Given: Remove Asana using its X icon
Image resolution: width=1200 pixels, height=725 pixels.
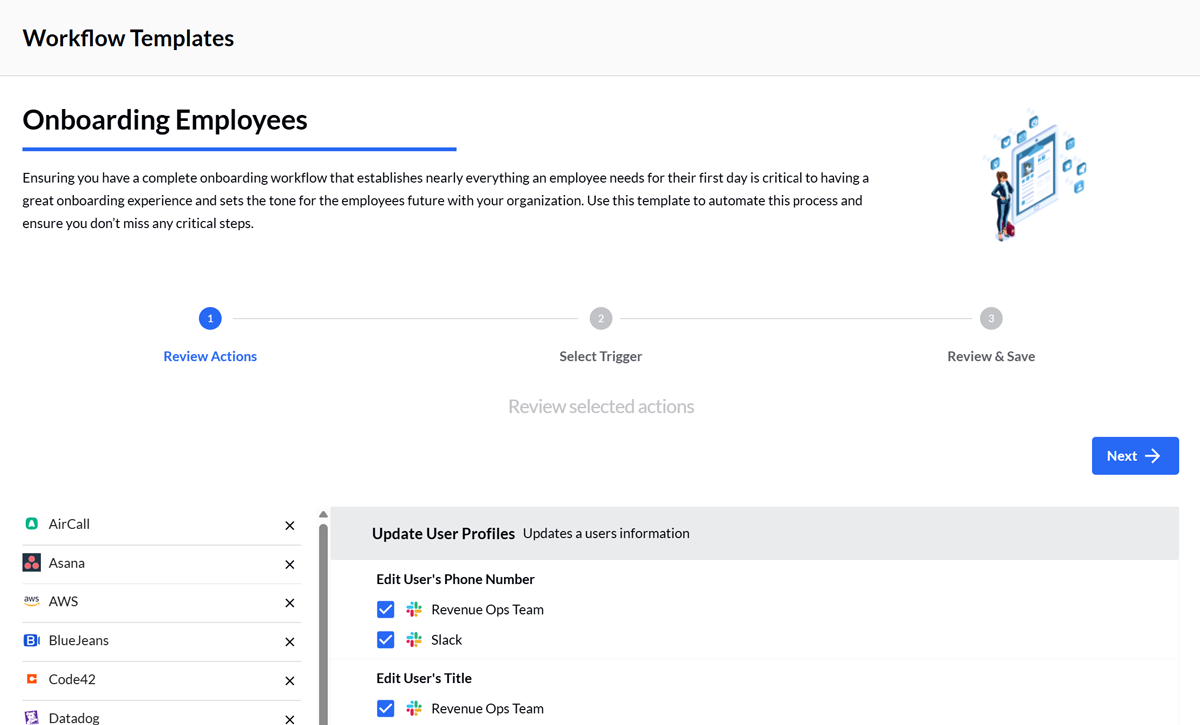Looking at the screenshot, I should click(289, 564).
